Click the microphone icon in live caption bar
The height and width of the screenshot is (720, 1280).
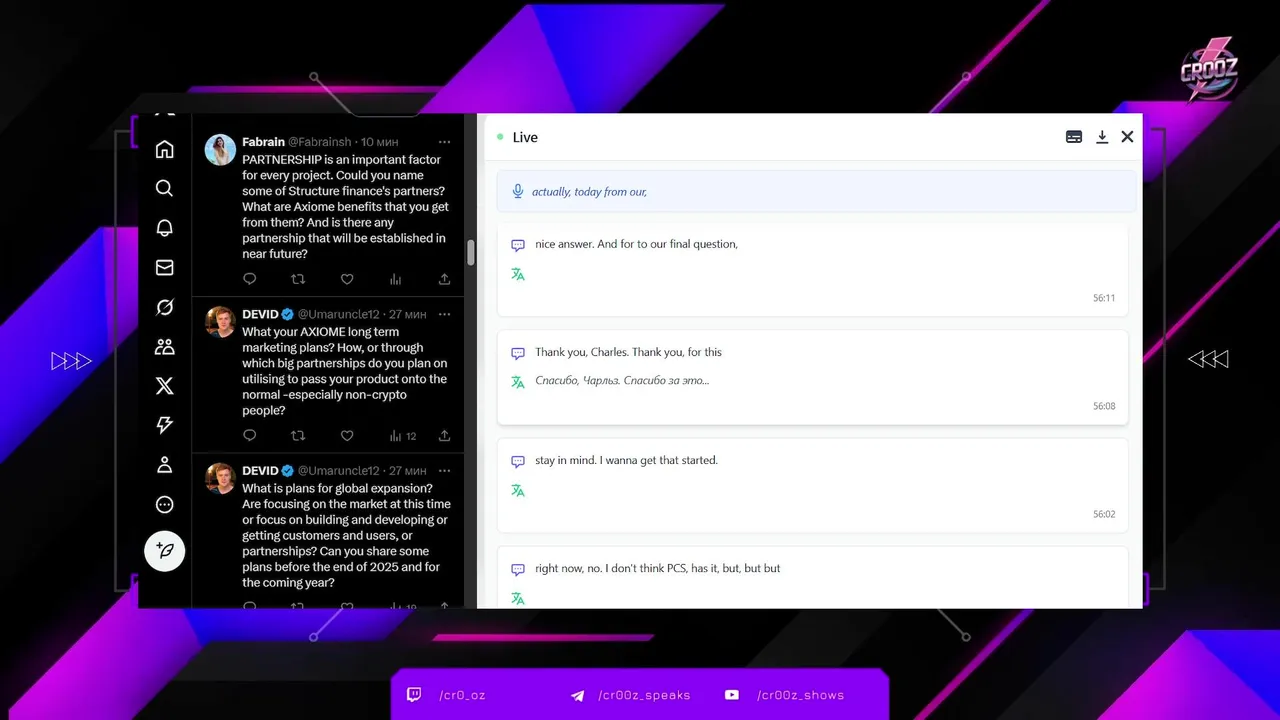(x=518, y=191)
